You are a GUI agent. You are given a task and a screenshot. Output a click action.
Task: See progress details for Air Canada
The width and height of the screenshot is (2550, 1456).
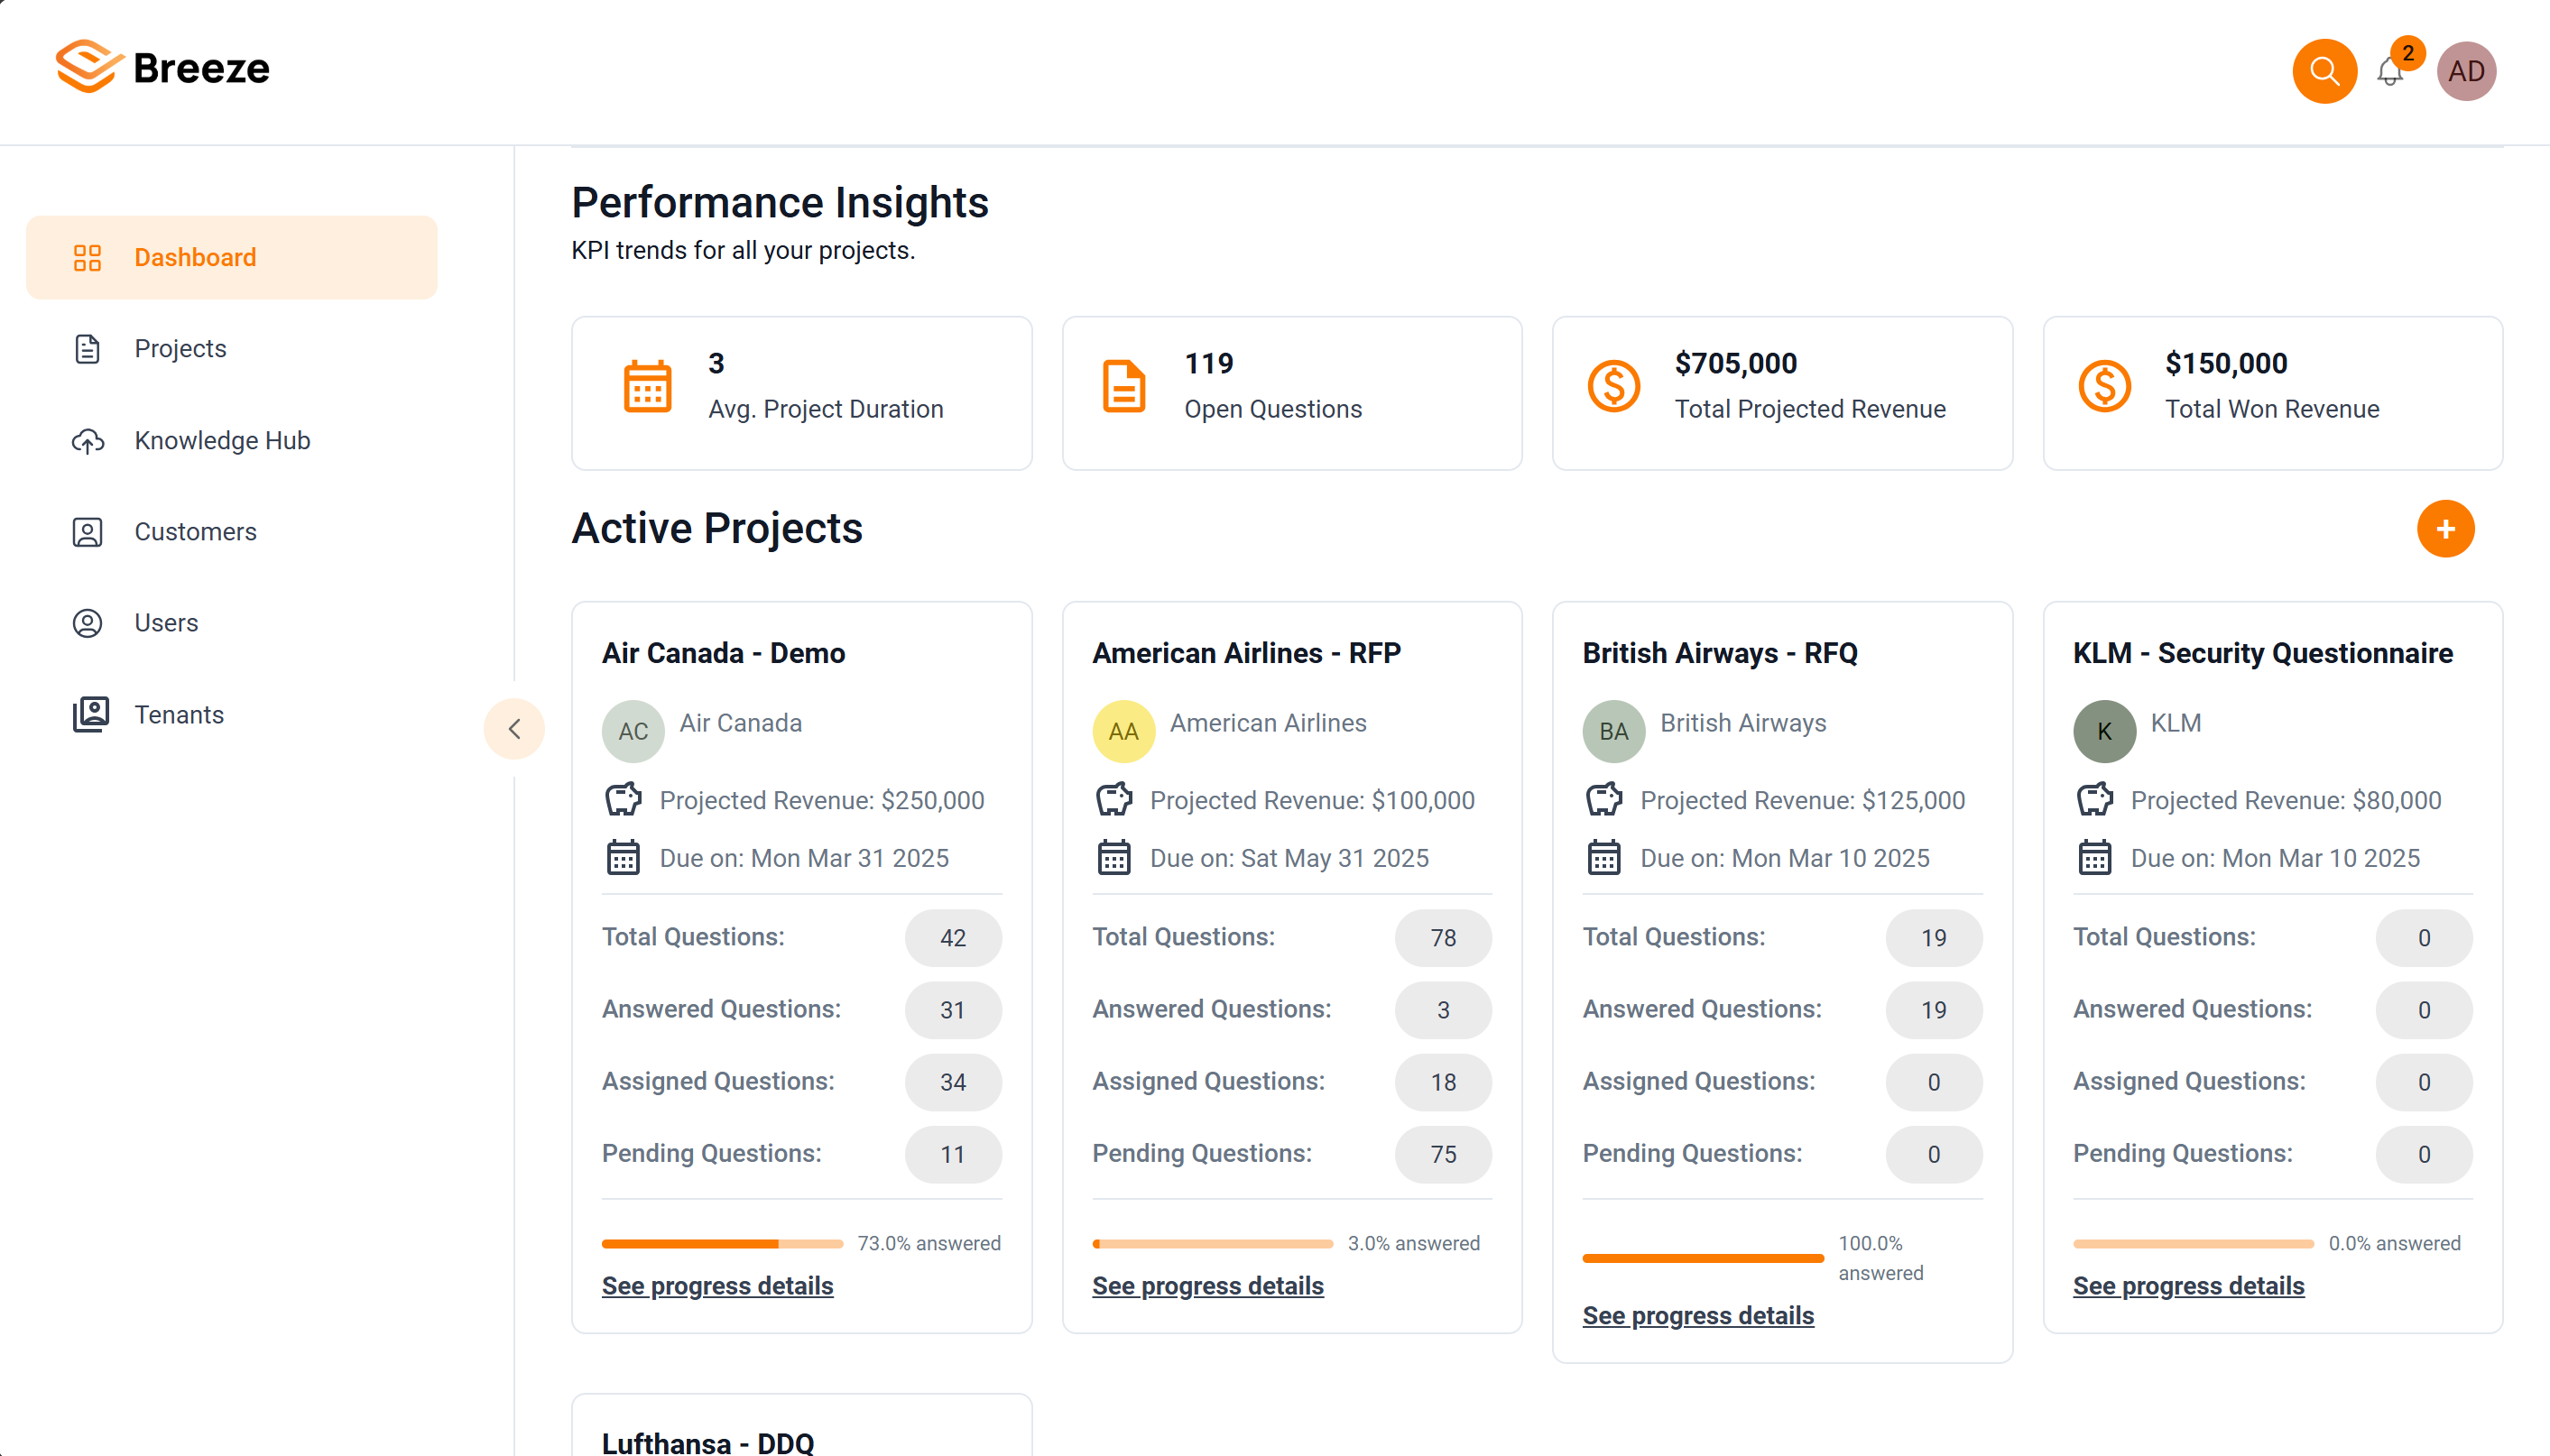(x=717, y=1285)
